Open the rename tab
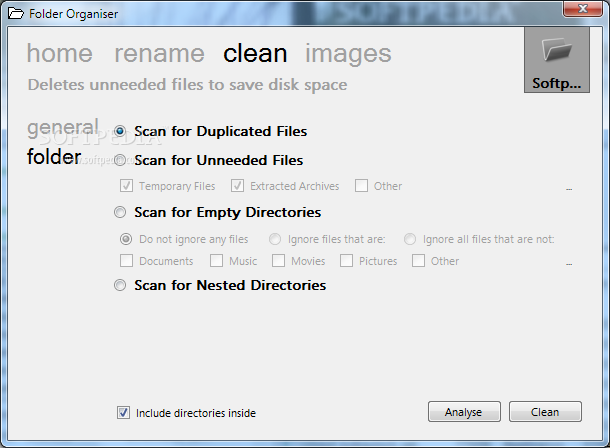610x448 pixels. coord(159,53)
